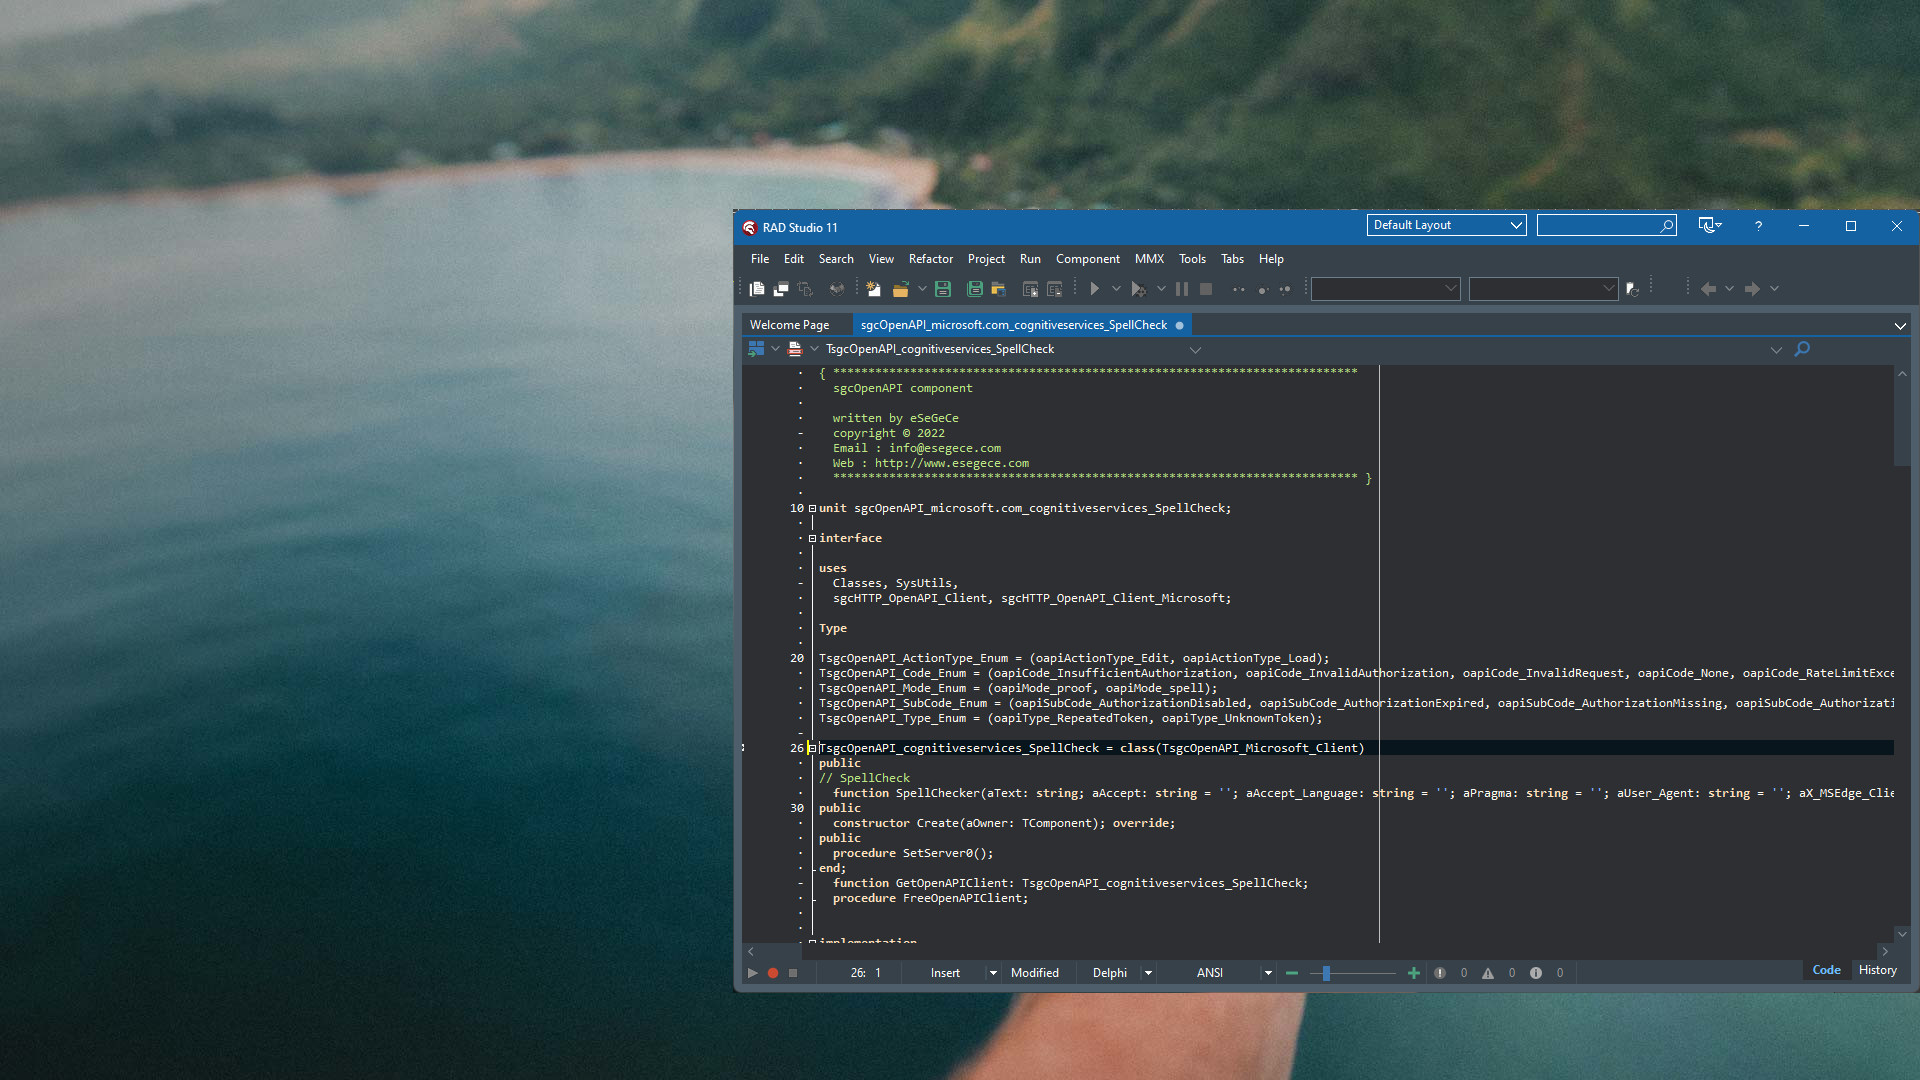Click the Run Without Debugging icon
The height and width of the screenshot is (1080, 1920).
1138,289
